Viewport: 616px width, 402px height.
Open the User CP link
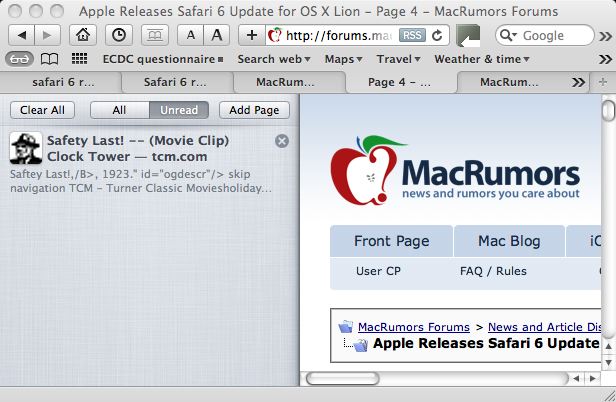pos(378,271)
